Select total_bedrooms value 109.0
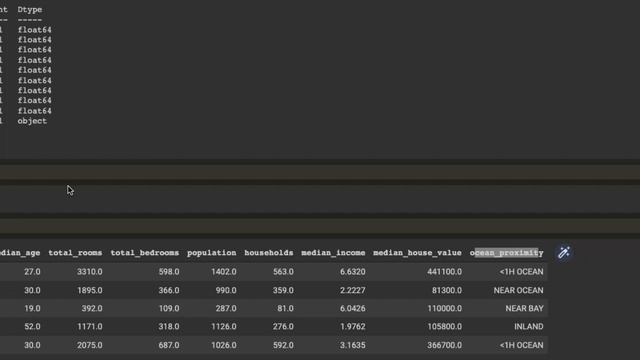Screen dimensions: 640x360 click(x=169, y=309)
